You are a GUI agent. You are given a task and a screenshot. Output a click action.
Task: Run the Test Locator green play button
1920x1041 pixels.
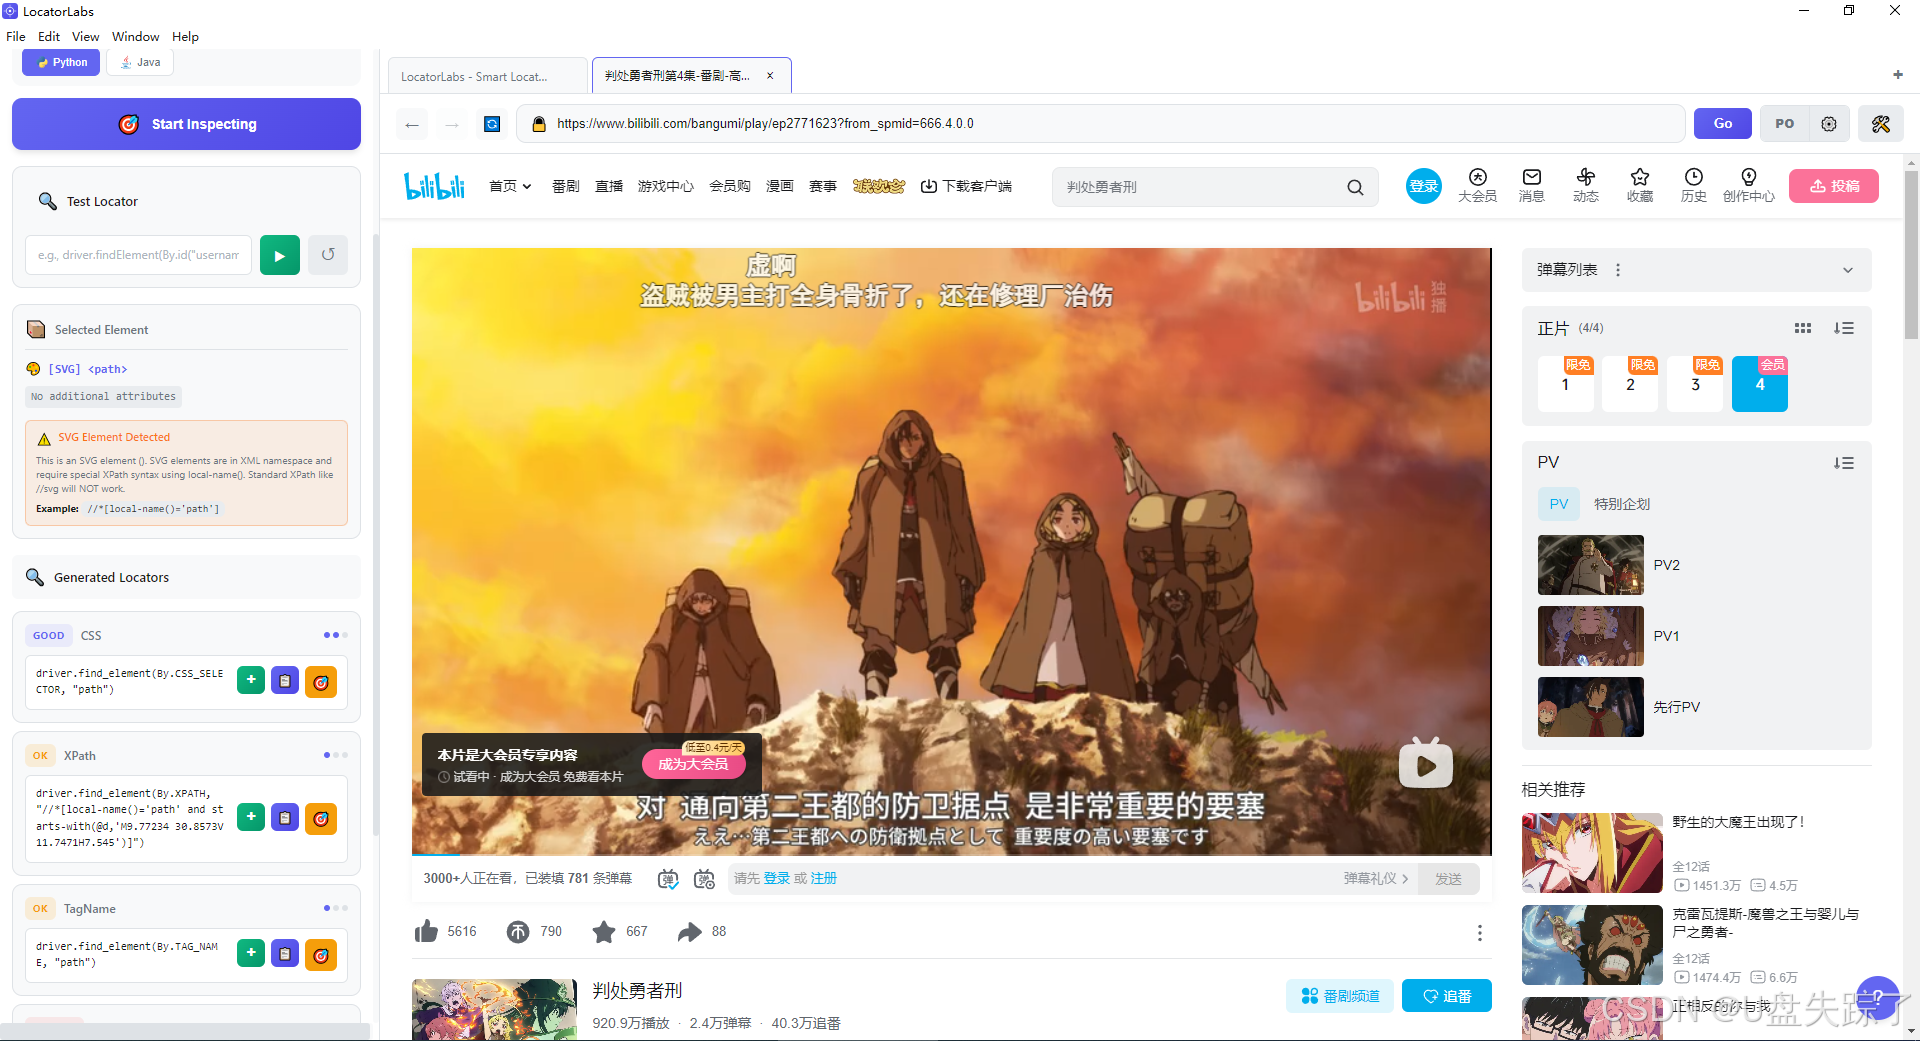point(280,255)
